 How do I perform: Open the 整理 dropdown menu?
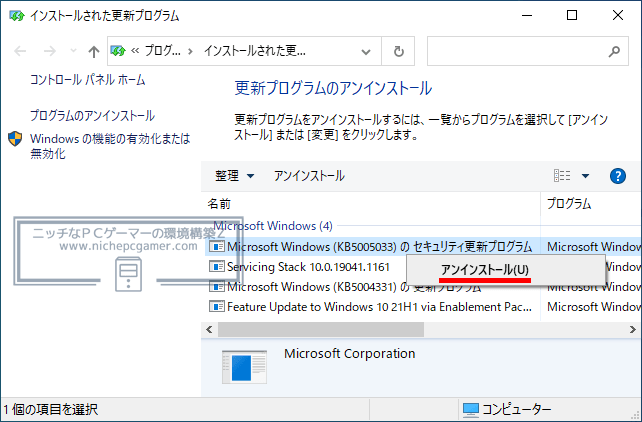coord(235,176)
